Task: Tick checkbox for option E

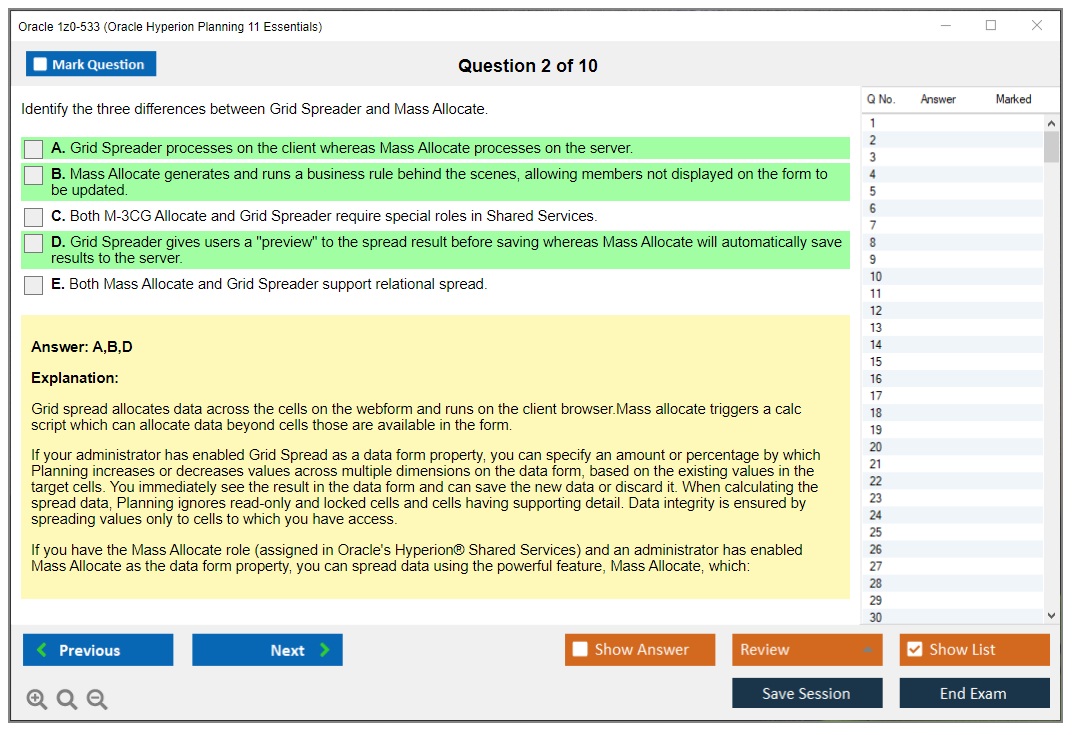Action: point(34,285)
